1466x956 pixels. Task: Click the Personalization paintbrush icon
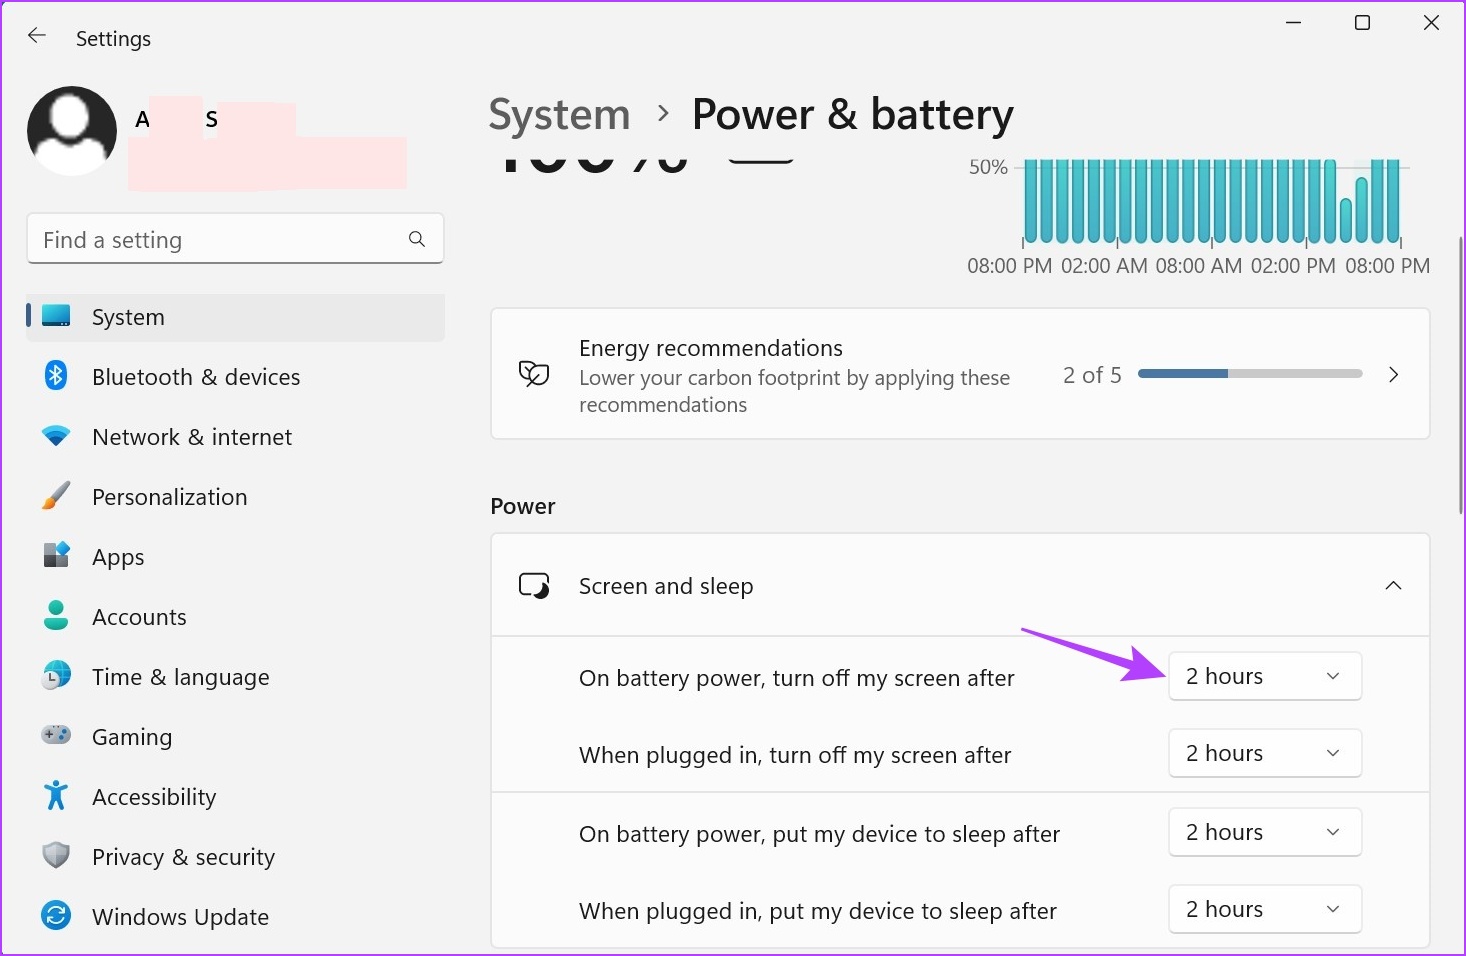pos(56,496)
